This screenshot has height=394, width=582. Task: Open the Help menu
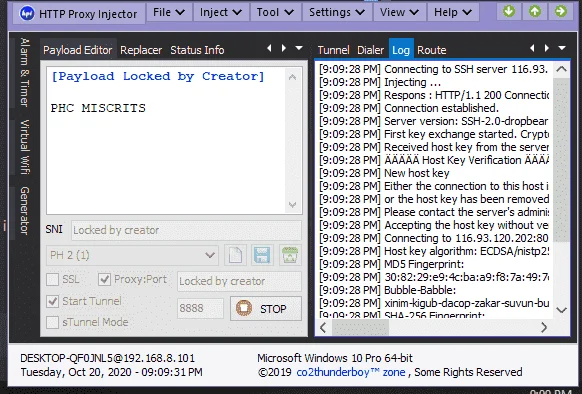[x=453, y=12]
